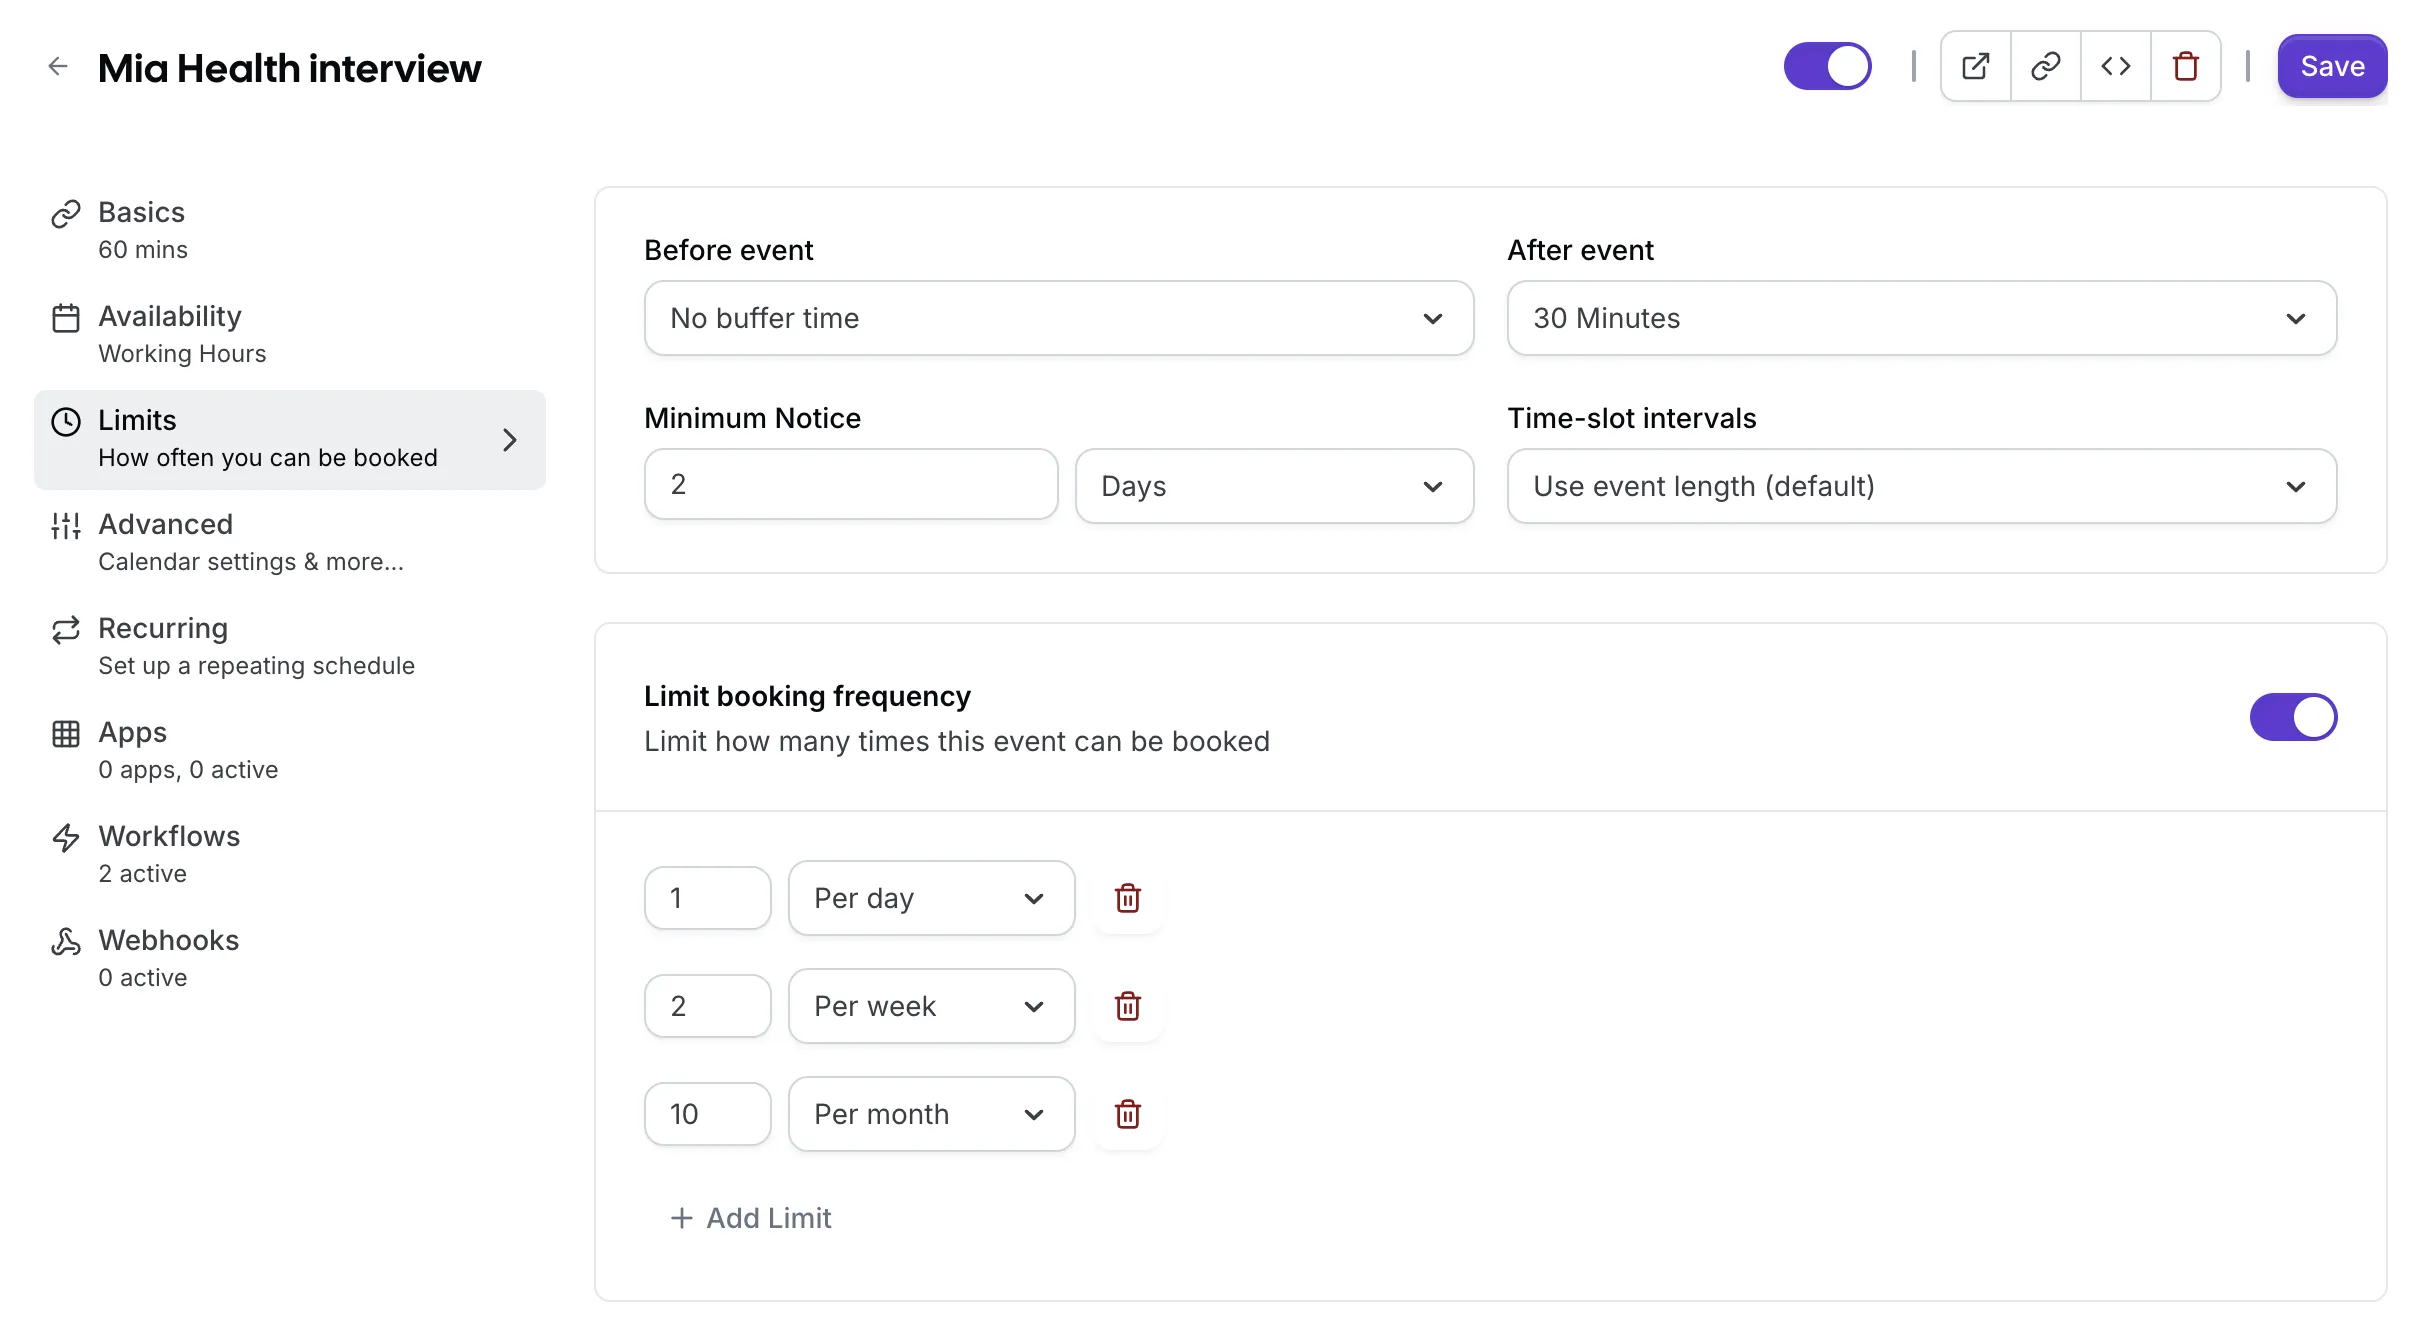This screenshot has width=2422, height=1324.
Task: Delete the Per day limit row
Action: [1127, 898]
